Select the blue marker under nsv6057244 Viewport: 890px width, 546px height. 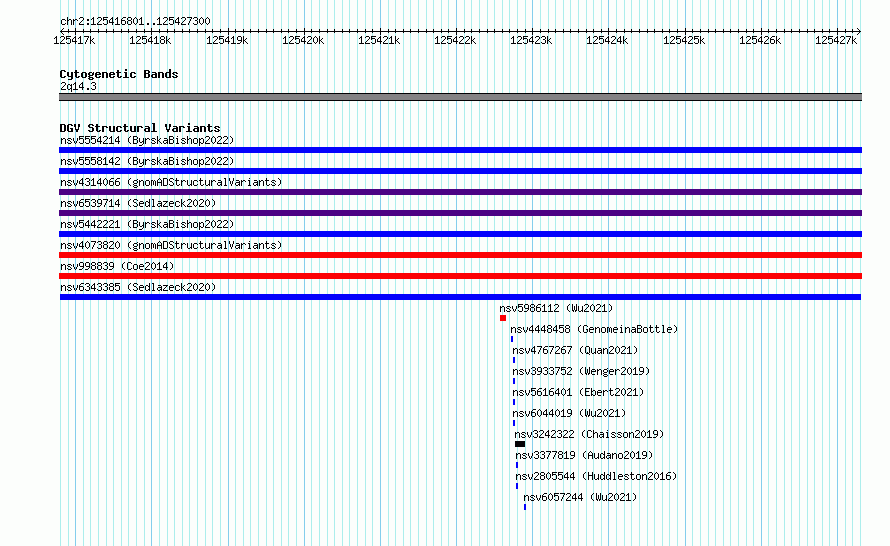[x=525, y=507]
